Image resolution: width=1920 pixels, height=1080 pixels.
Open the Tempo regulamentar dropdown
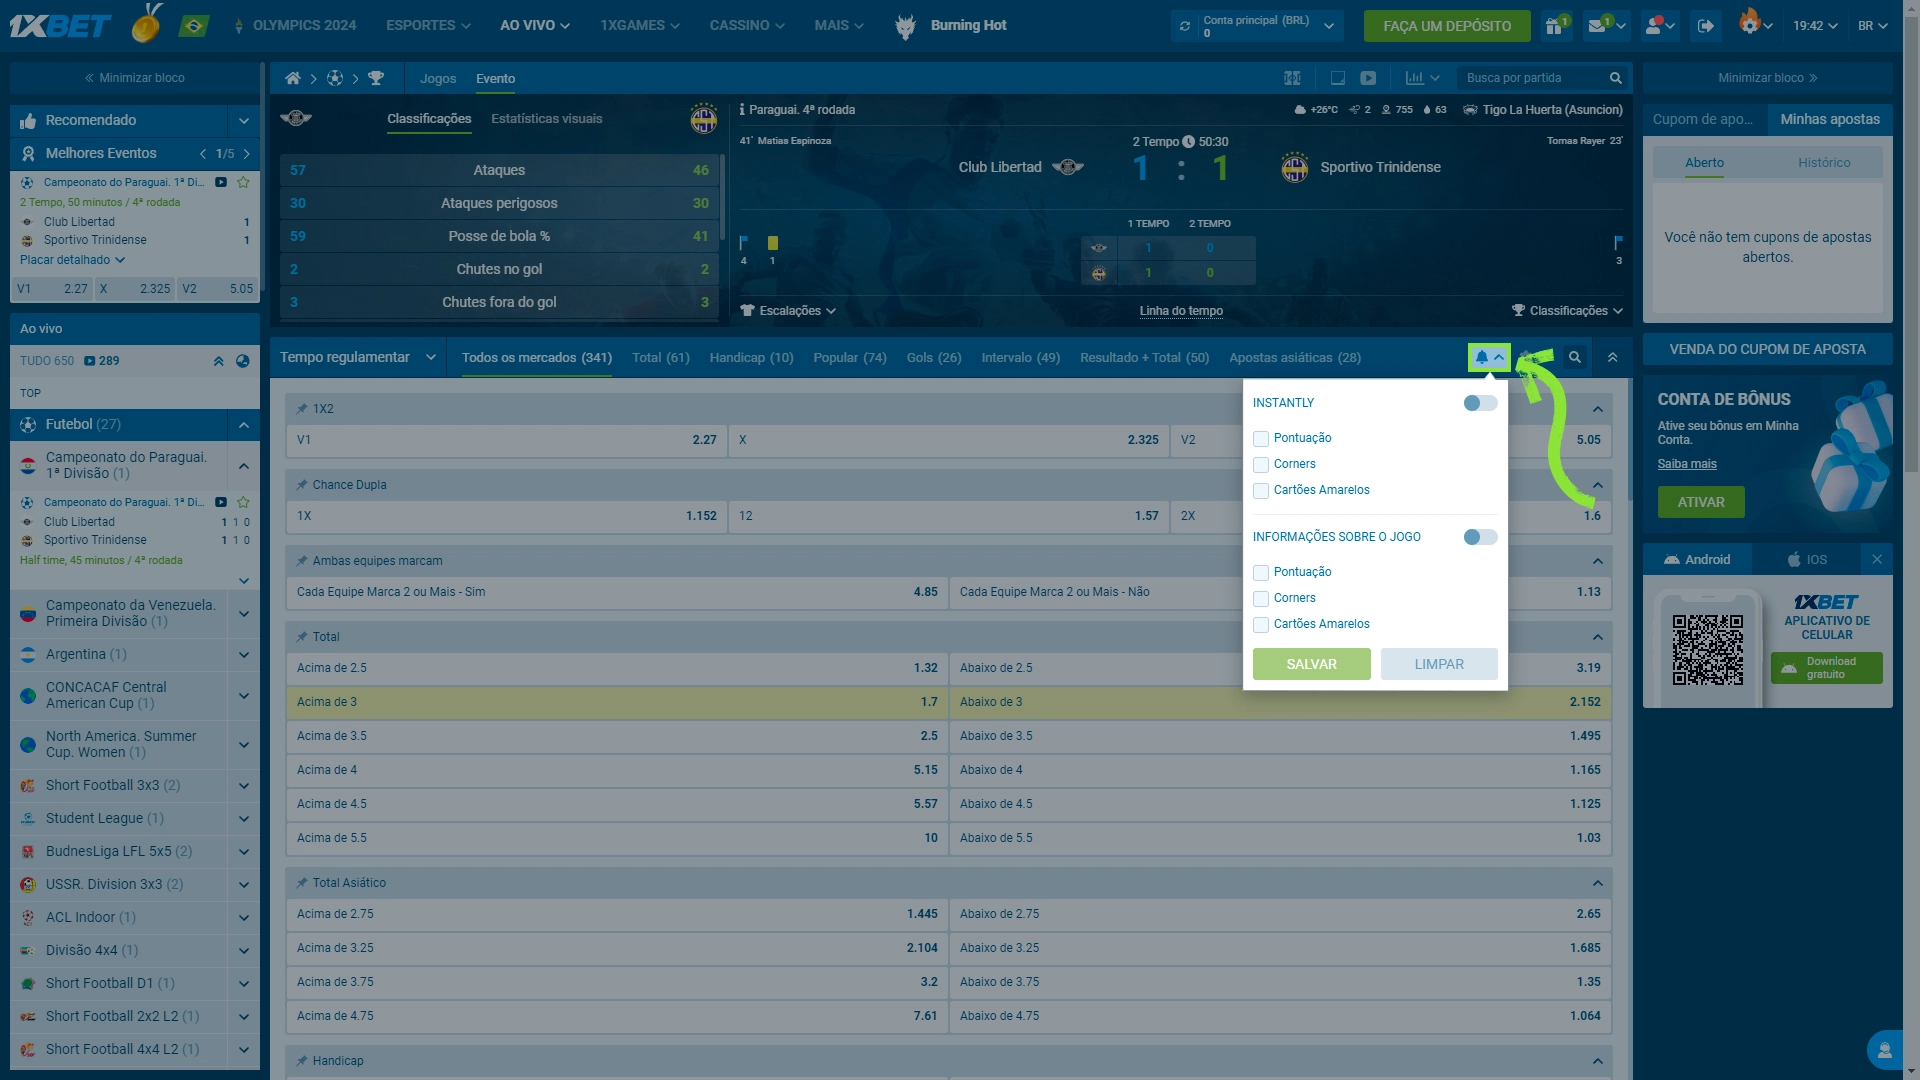coord(358,357)
